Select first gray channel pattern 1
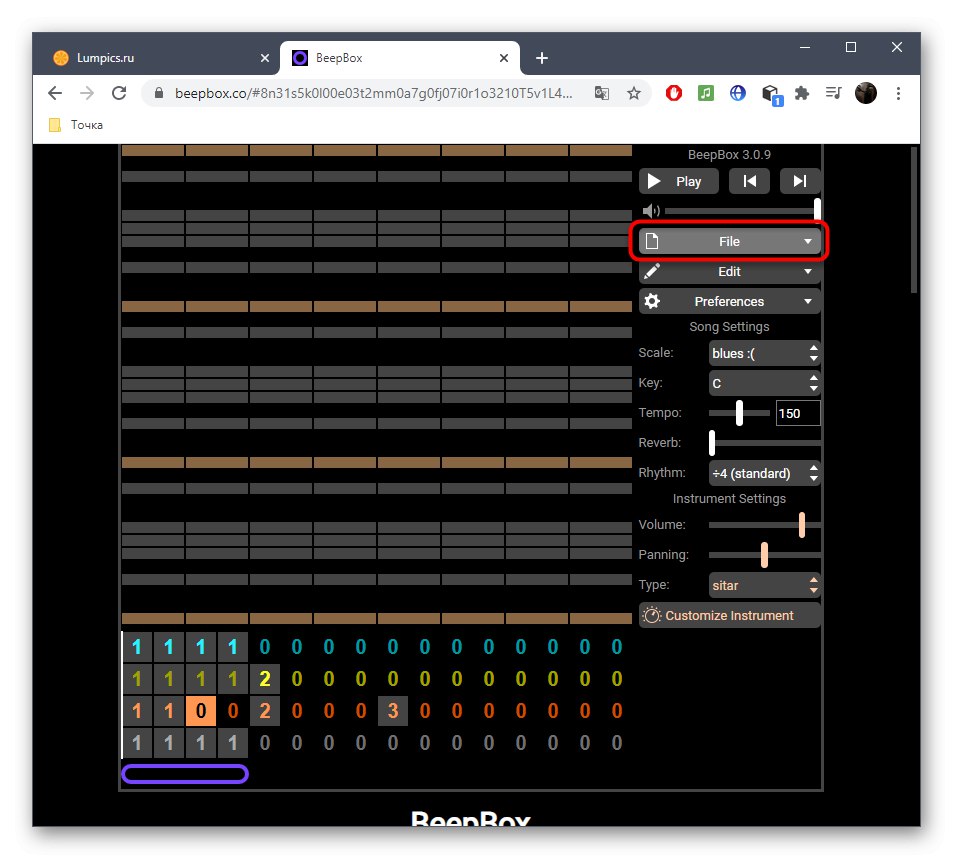 coord(137,742)
